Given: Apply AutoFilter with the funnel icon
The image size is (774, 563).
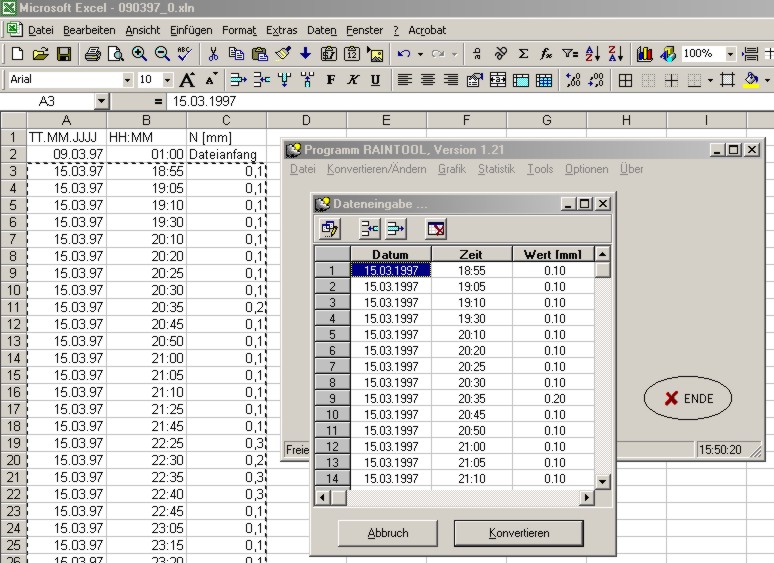Looking at the screenshot, I should point(570,54).
